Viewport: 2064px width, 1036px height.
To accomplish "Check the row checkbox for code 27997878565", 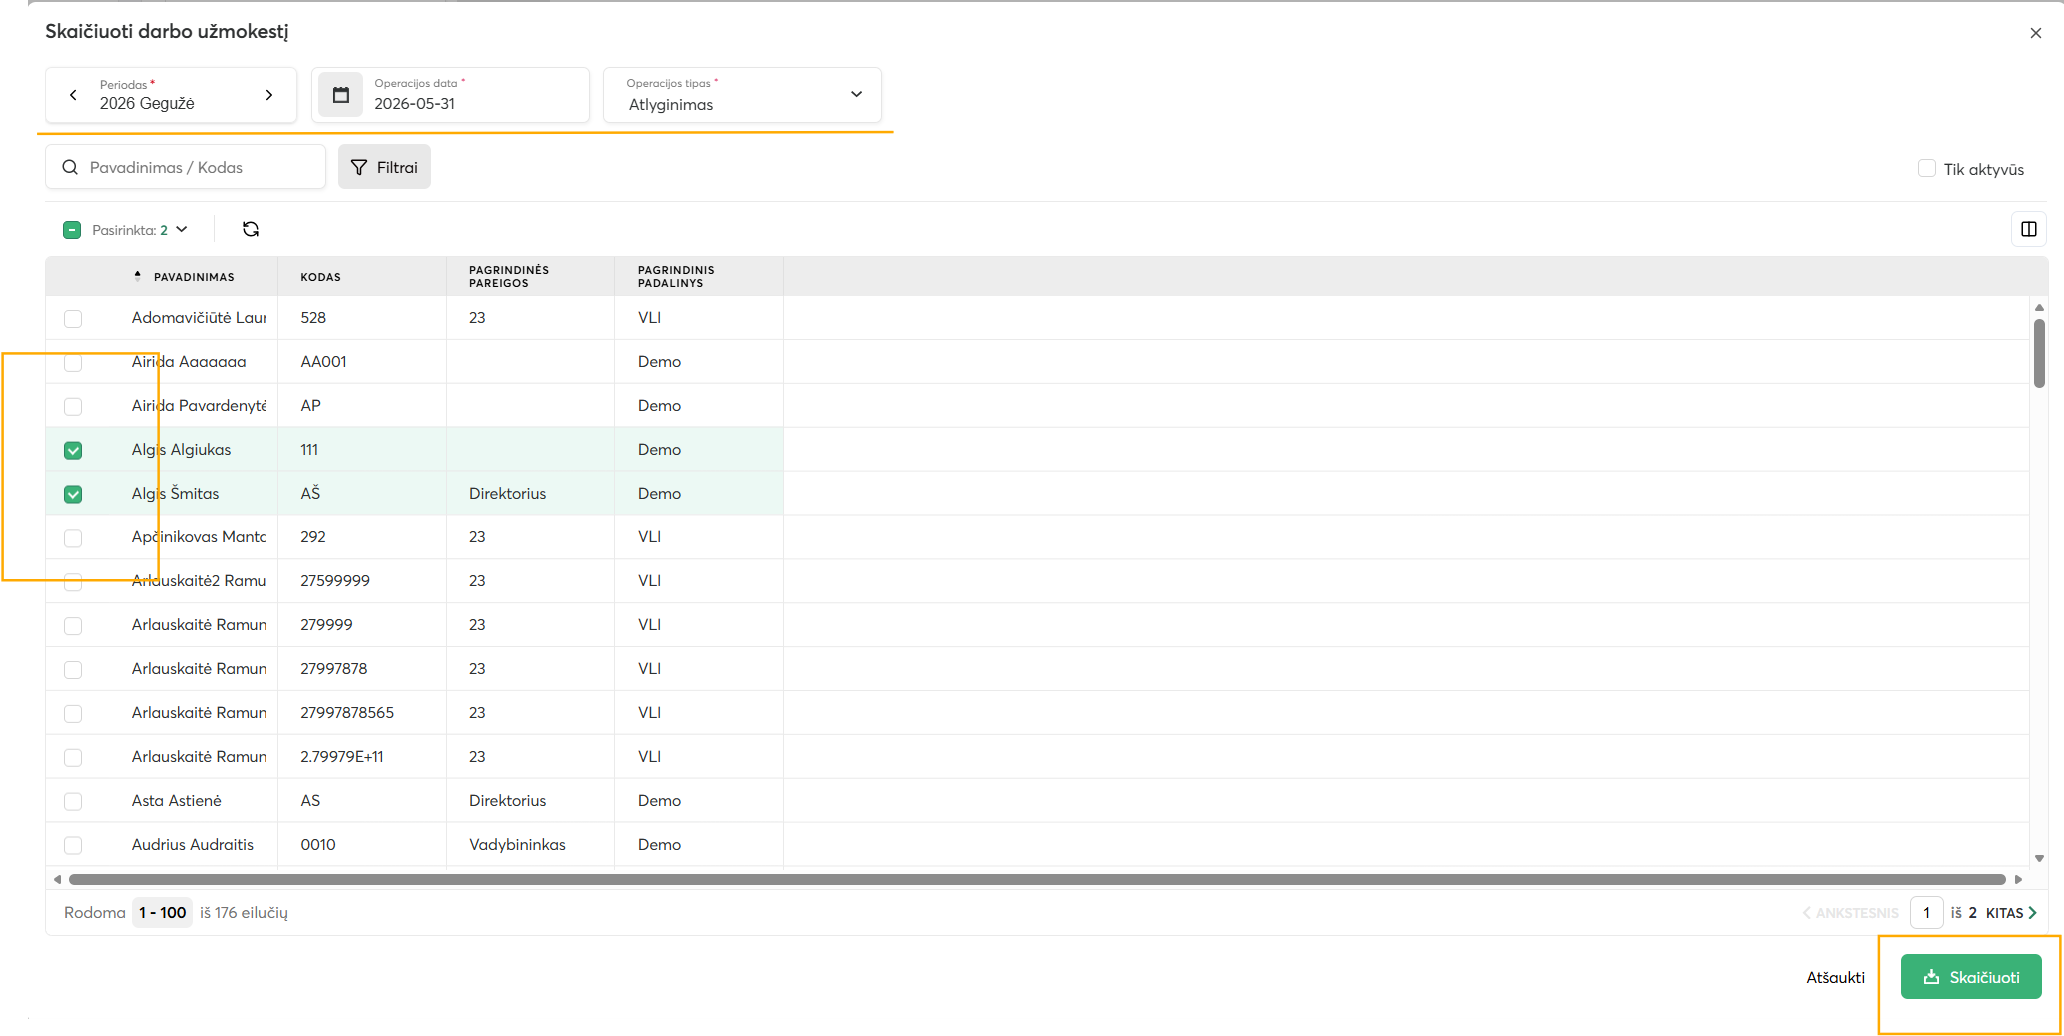I will [x=73, y=713].
